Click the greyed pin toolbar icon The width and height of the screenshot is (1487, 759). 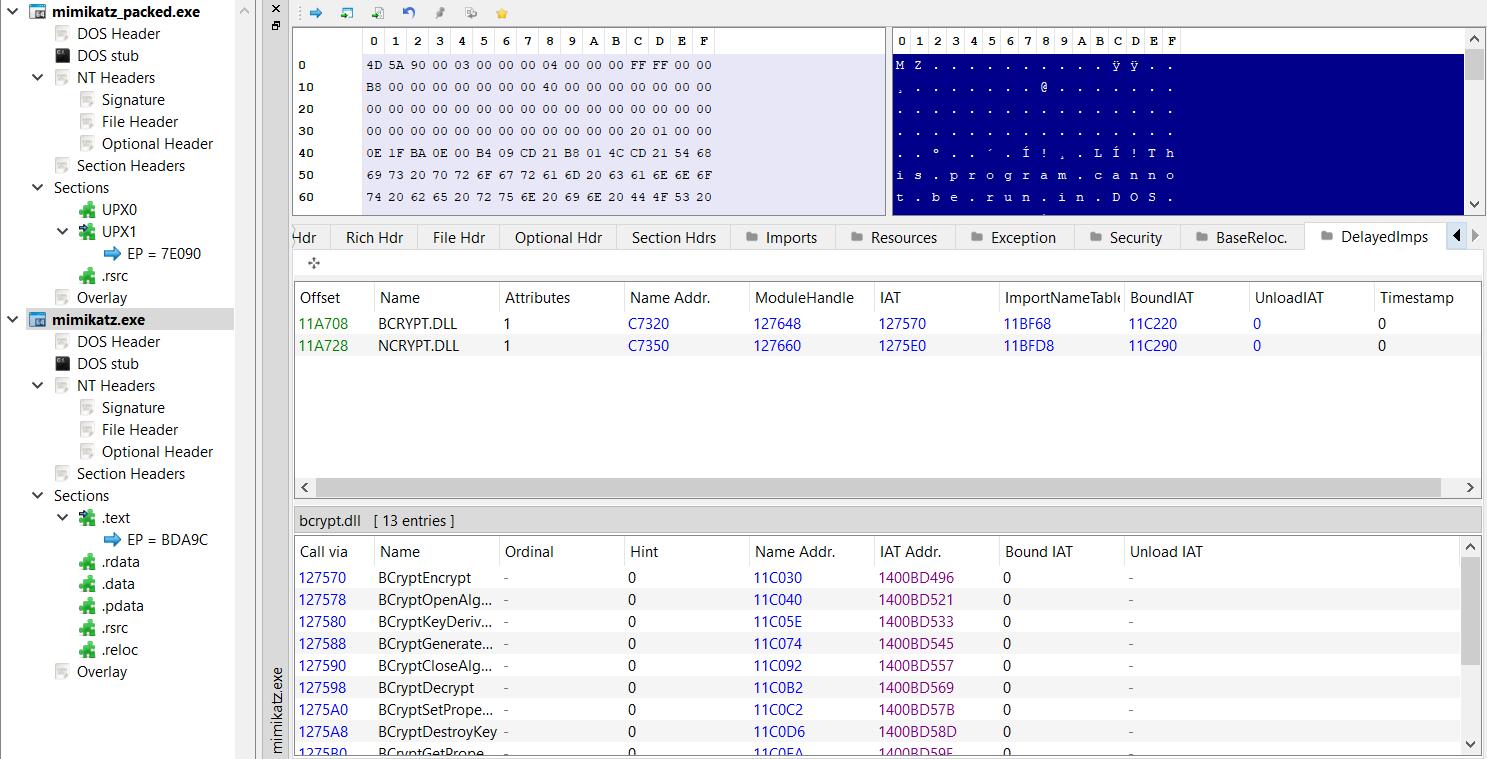coord(440,13)
